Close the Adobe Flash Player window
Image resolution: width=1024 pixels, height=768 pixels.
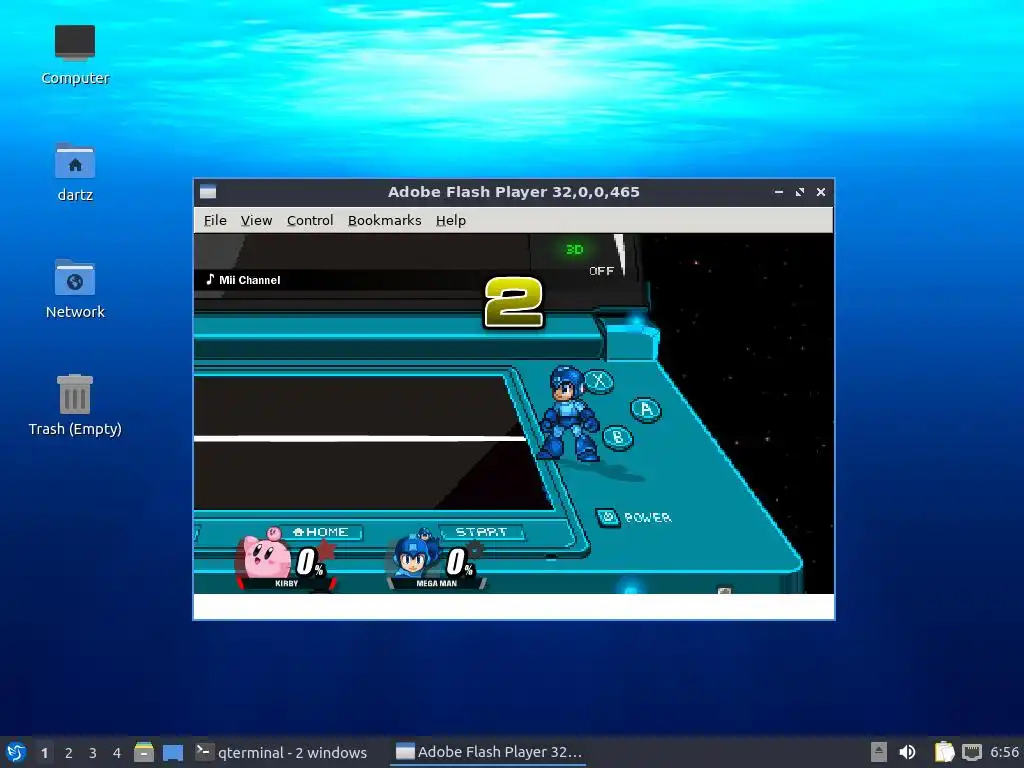click(x=821, y=192)
